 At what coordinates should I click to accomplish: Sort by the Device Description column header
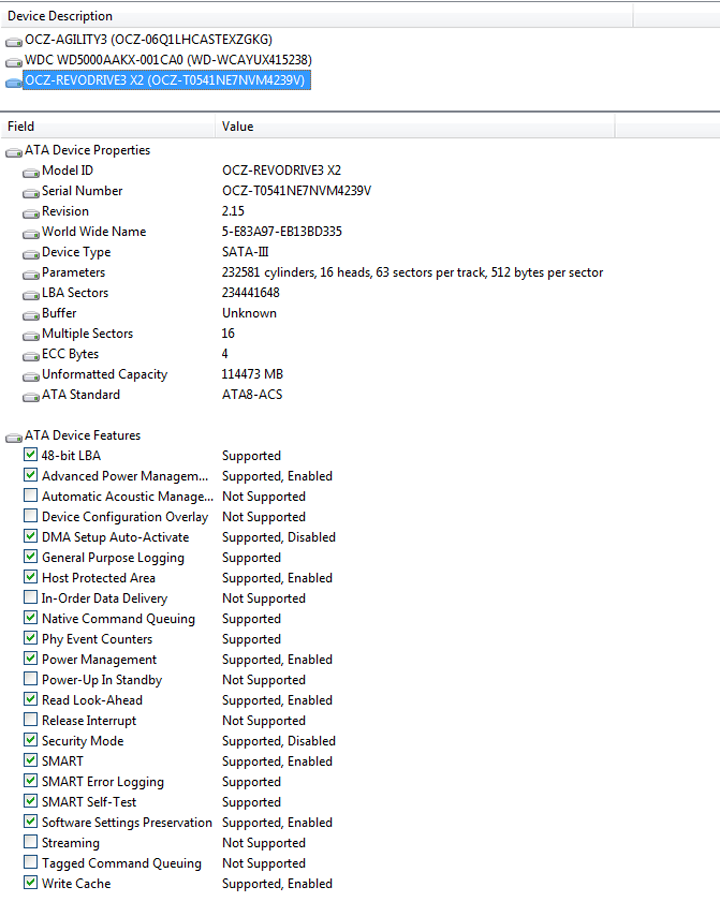(316, 16)
